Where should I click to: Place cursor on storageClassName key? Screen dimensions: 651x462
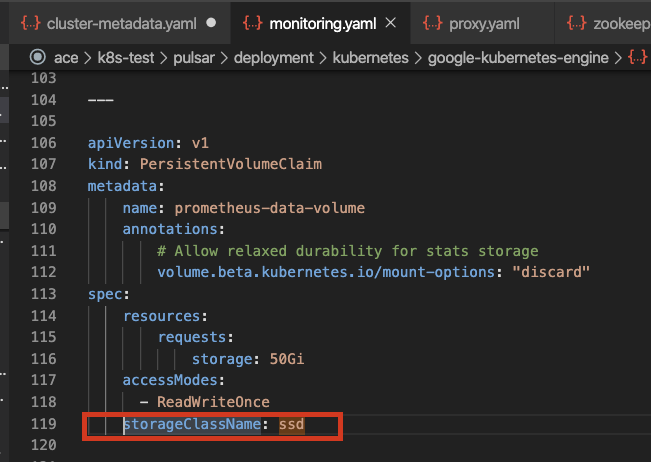192,424
